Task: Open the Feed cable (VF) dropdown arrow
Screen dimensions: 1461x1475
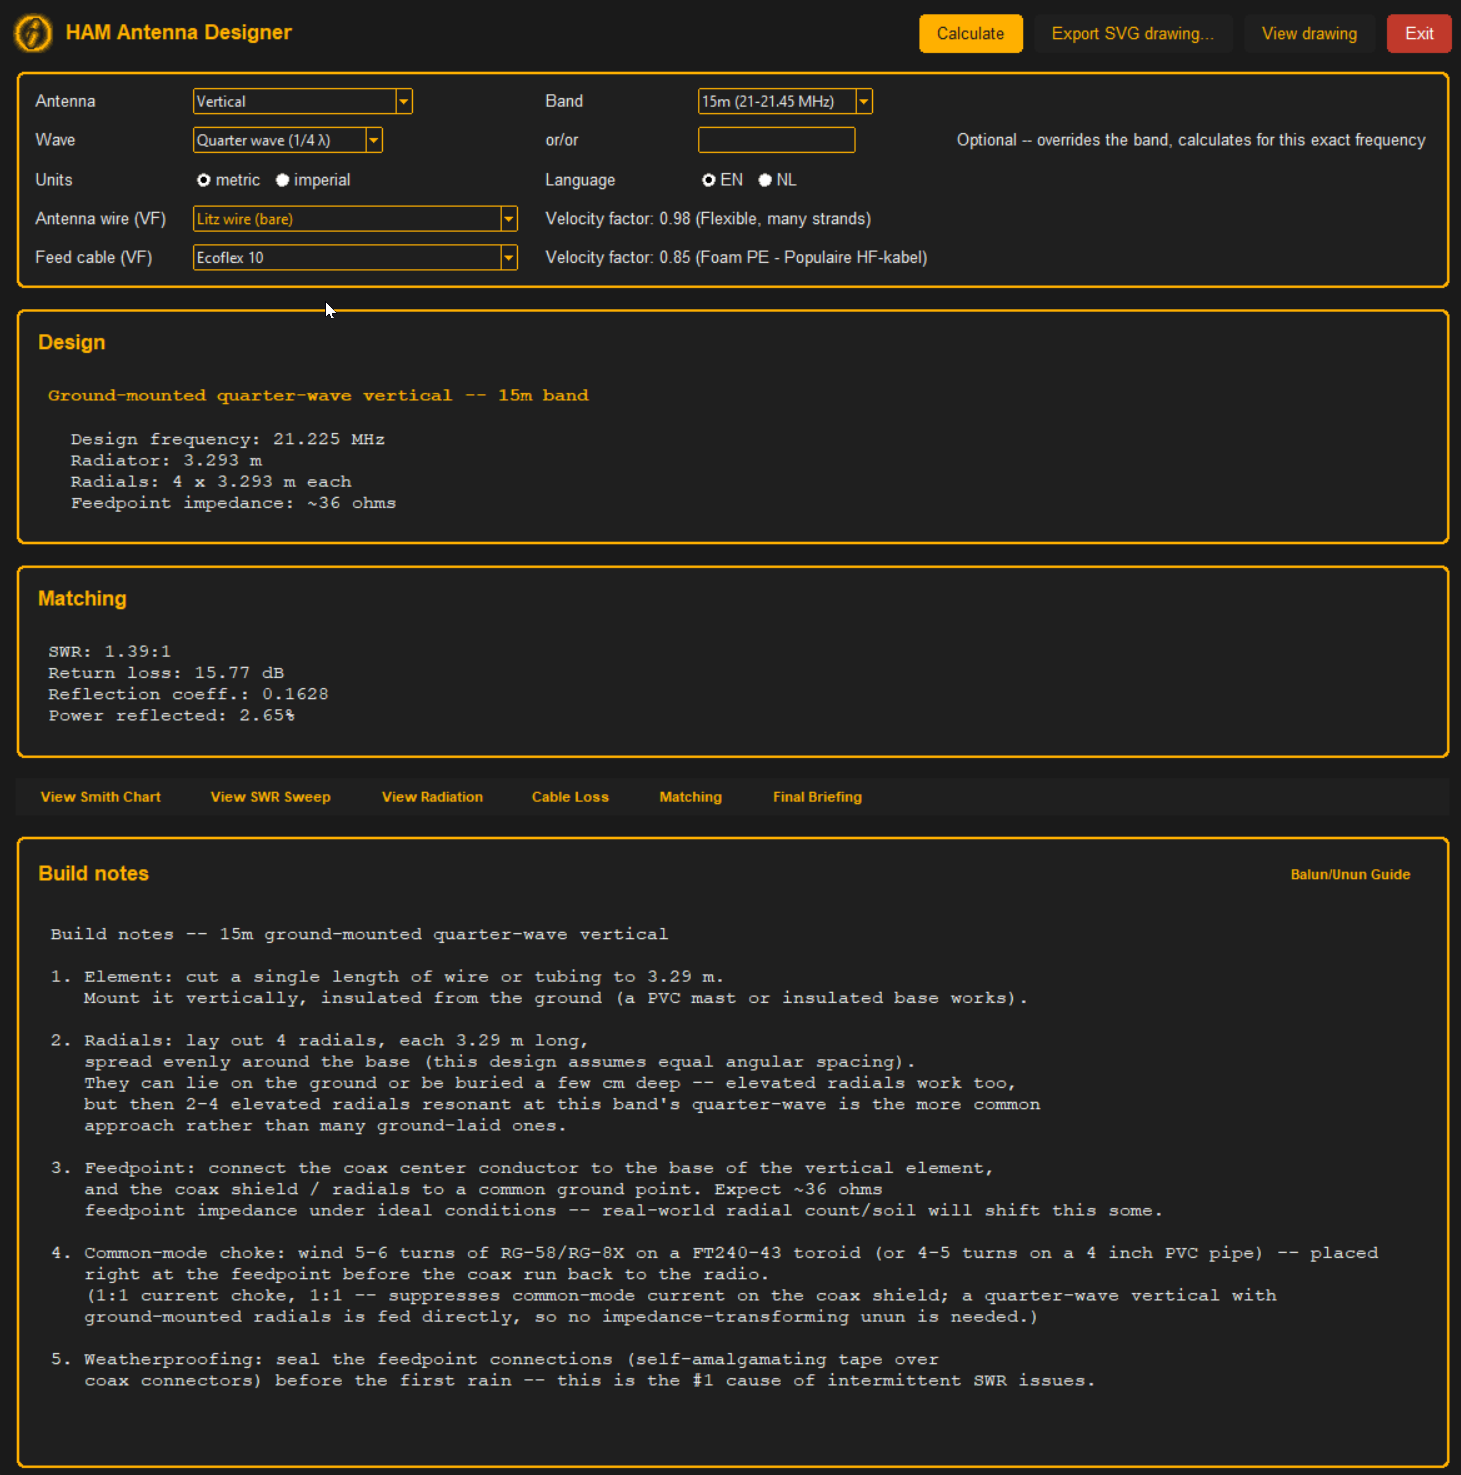Action: [x=509, y=258]
